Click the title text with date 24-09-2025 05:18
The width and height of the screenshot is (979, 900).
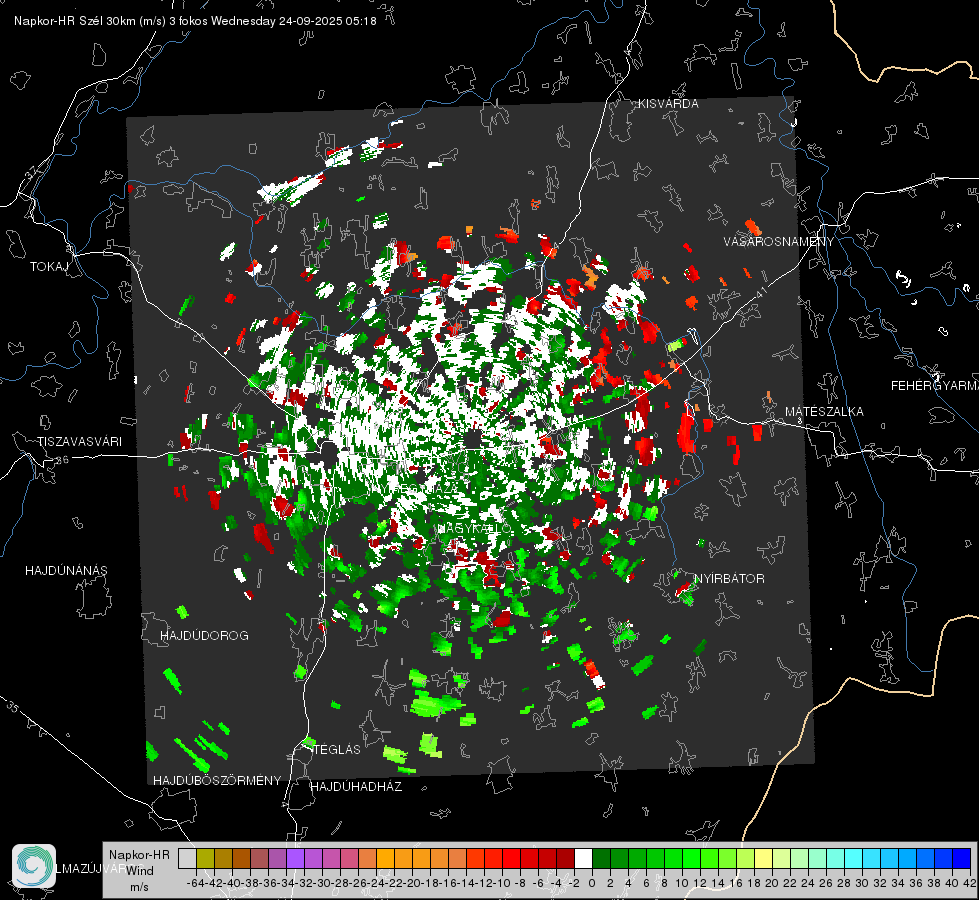click(x=195, y=21)
